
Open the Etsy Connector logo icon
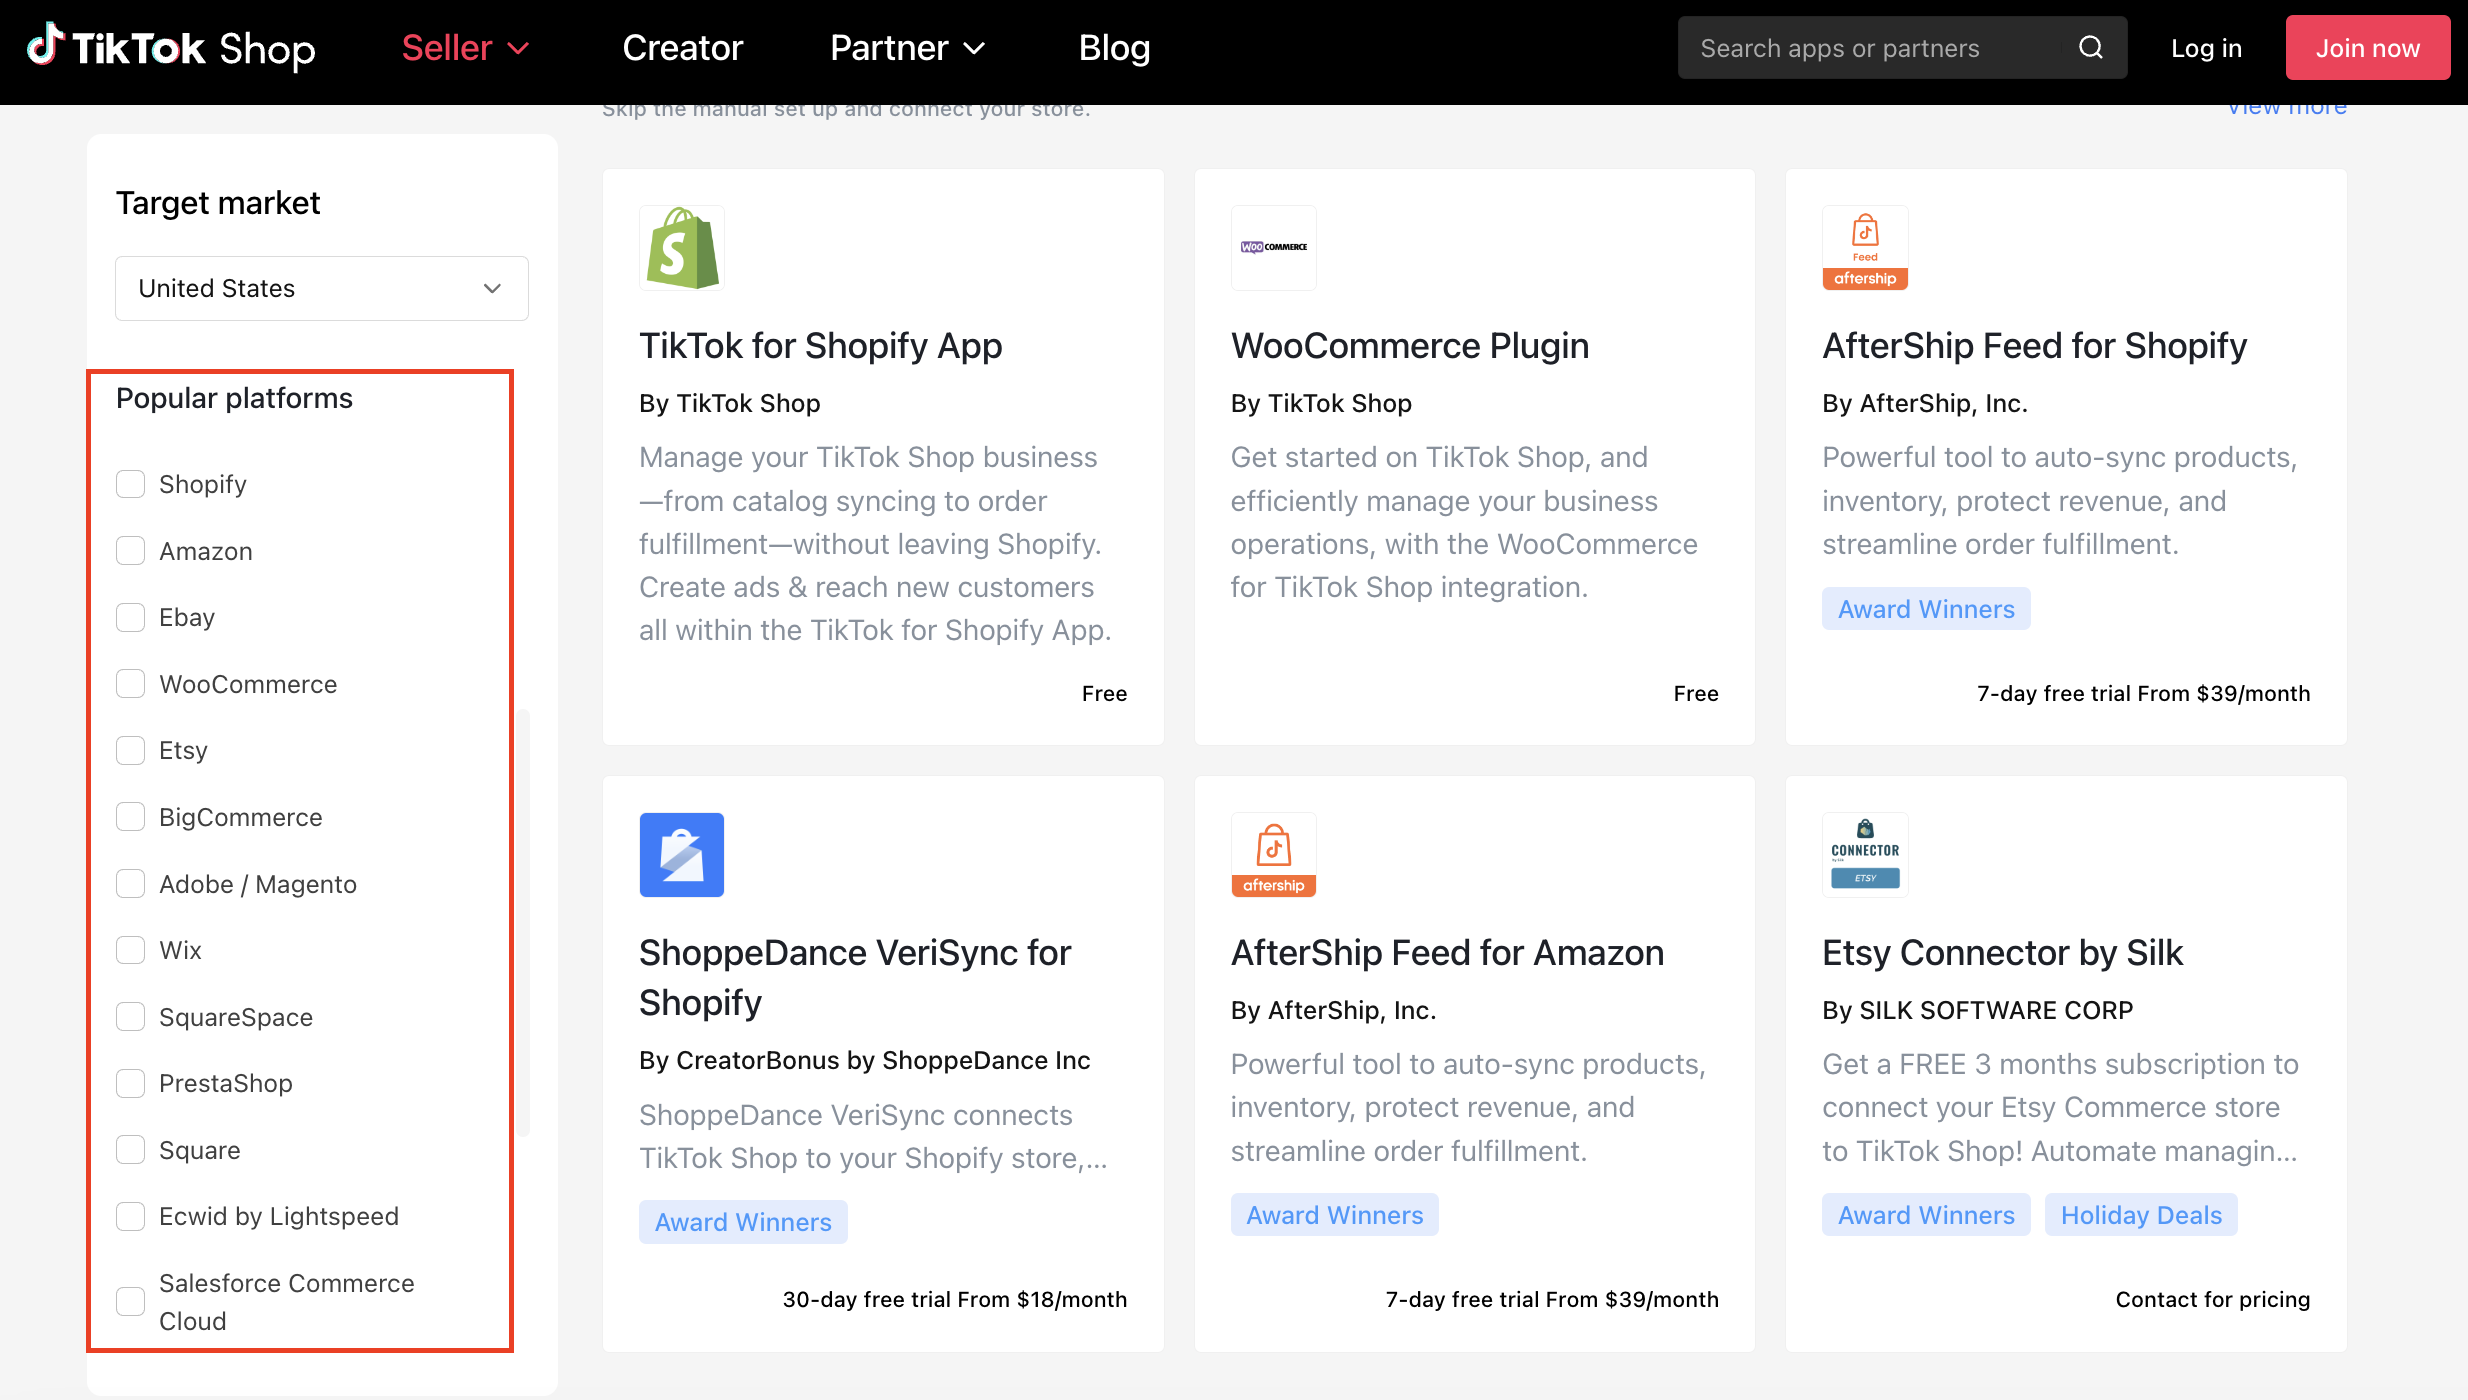(1865, 855)
